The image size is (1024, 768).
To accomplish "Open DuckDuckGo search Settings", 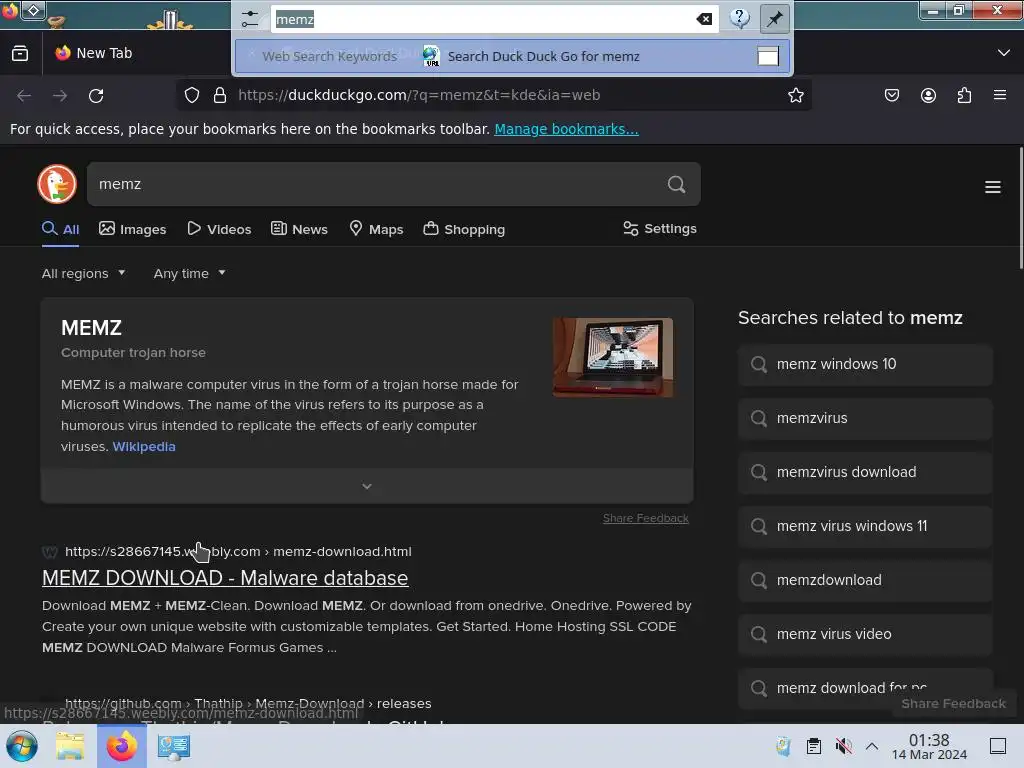I will (x=660, y=229).
